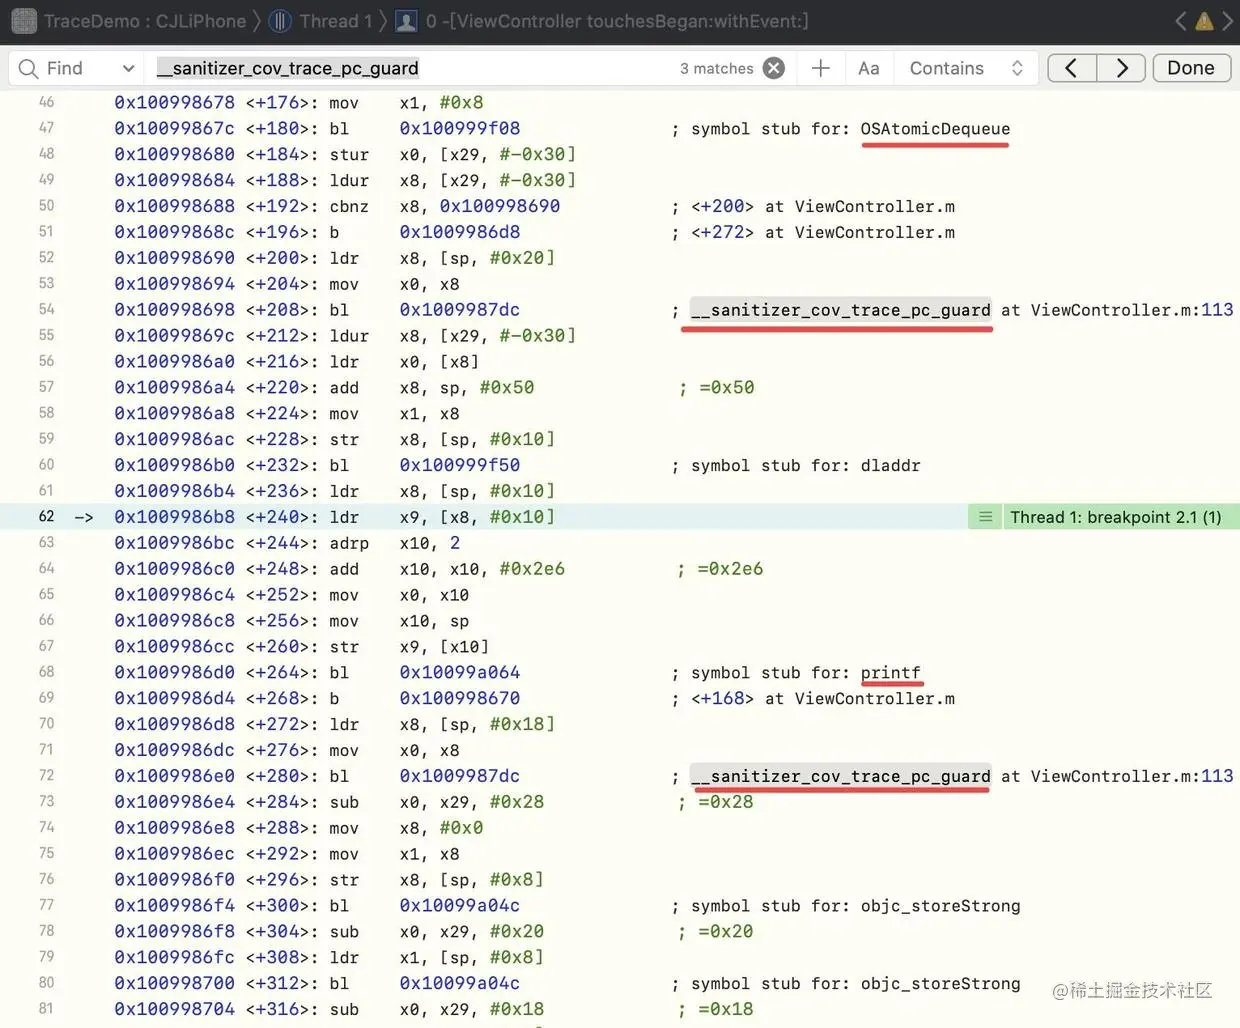Viewport: 1240px width, 1028px height.
Task: Open the magnifier search options menu
Action: 29,68
